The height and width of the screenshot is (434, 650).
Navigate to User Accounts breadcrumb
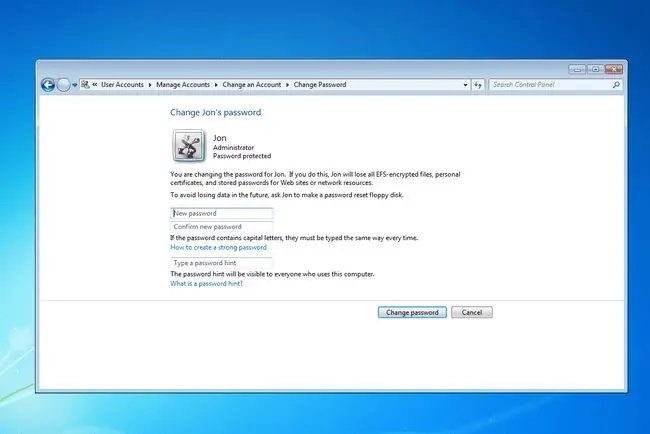pyautogui.click(x=122, y=85)
